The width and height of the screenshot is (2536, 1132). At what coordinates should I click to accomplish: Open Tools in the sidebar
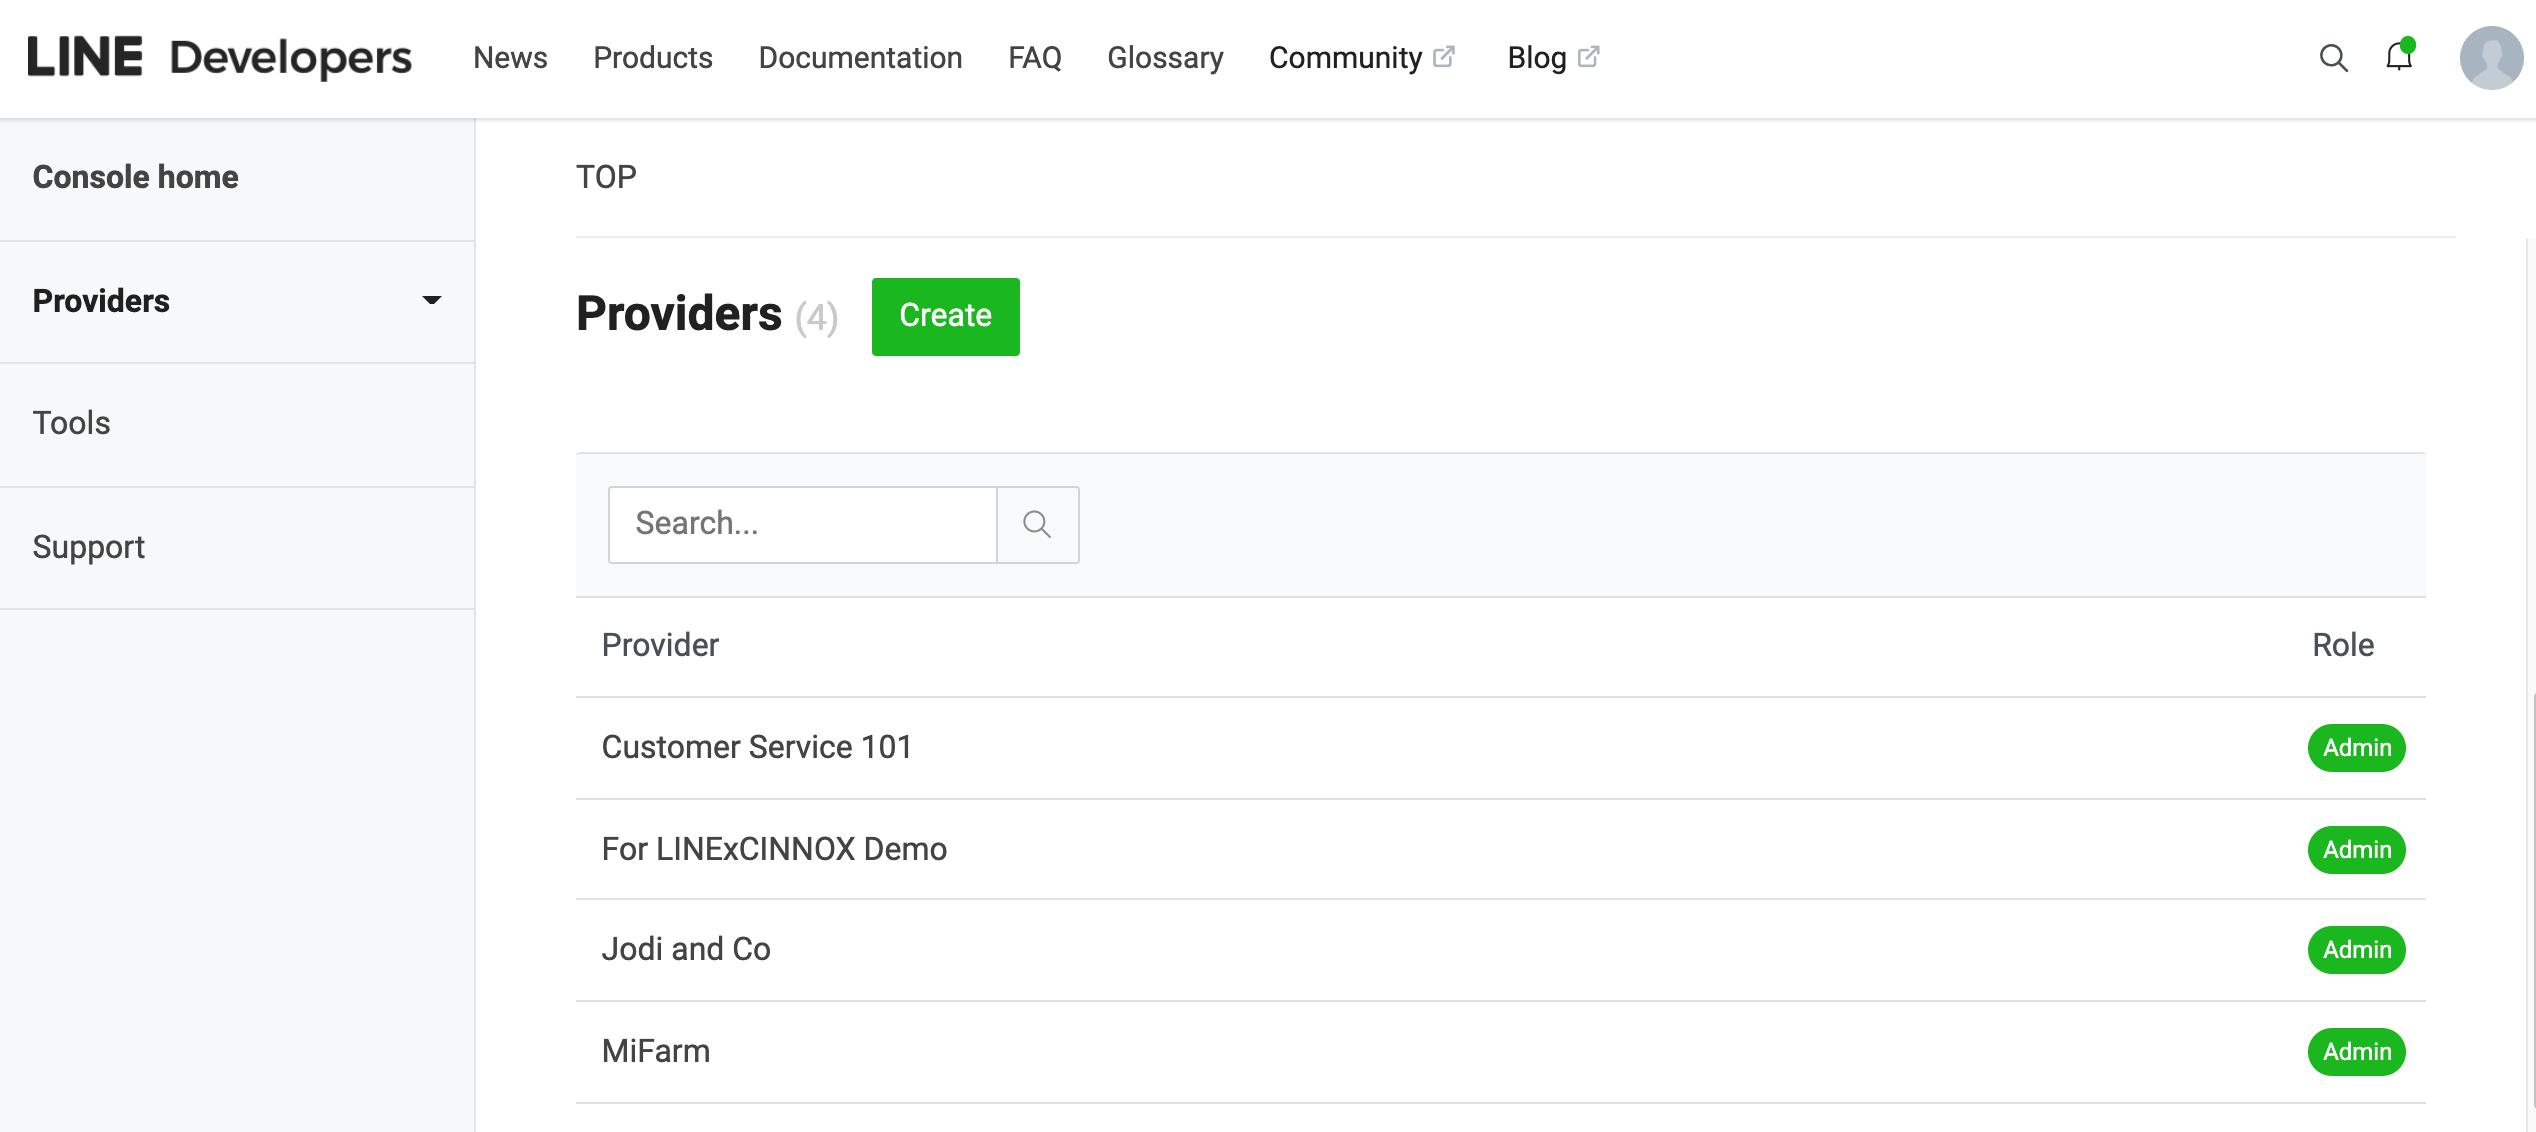coord(71,423)
